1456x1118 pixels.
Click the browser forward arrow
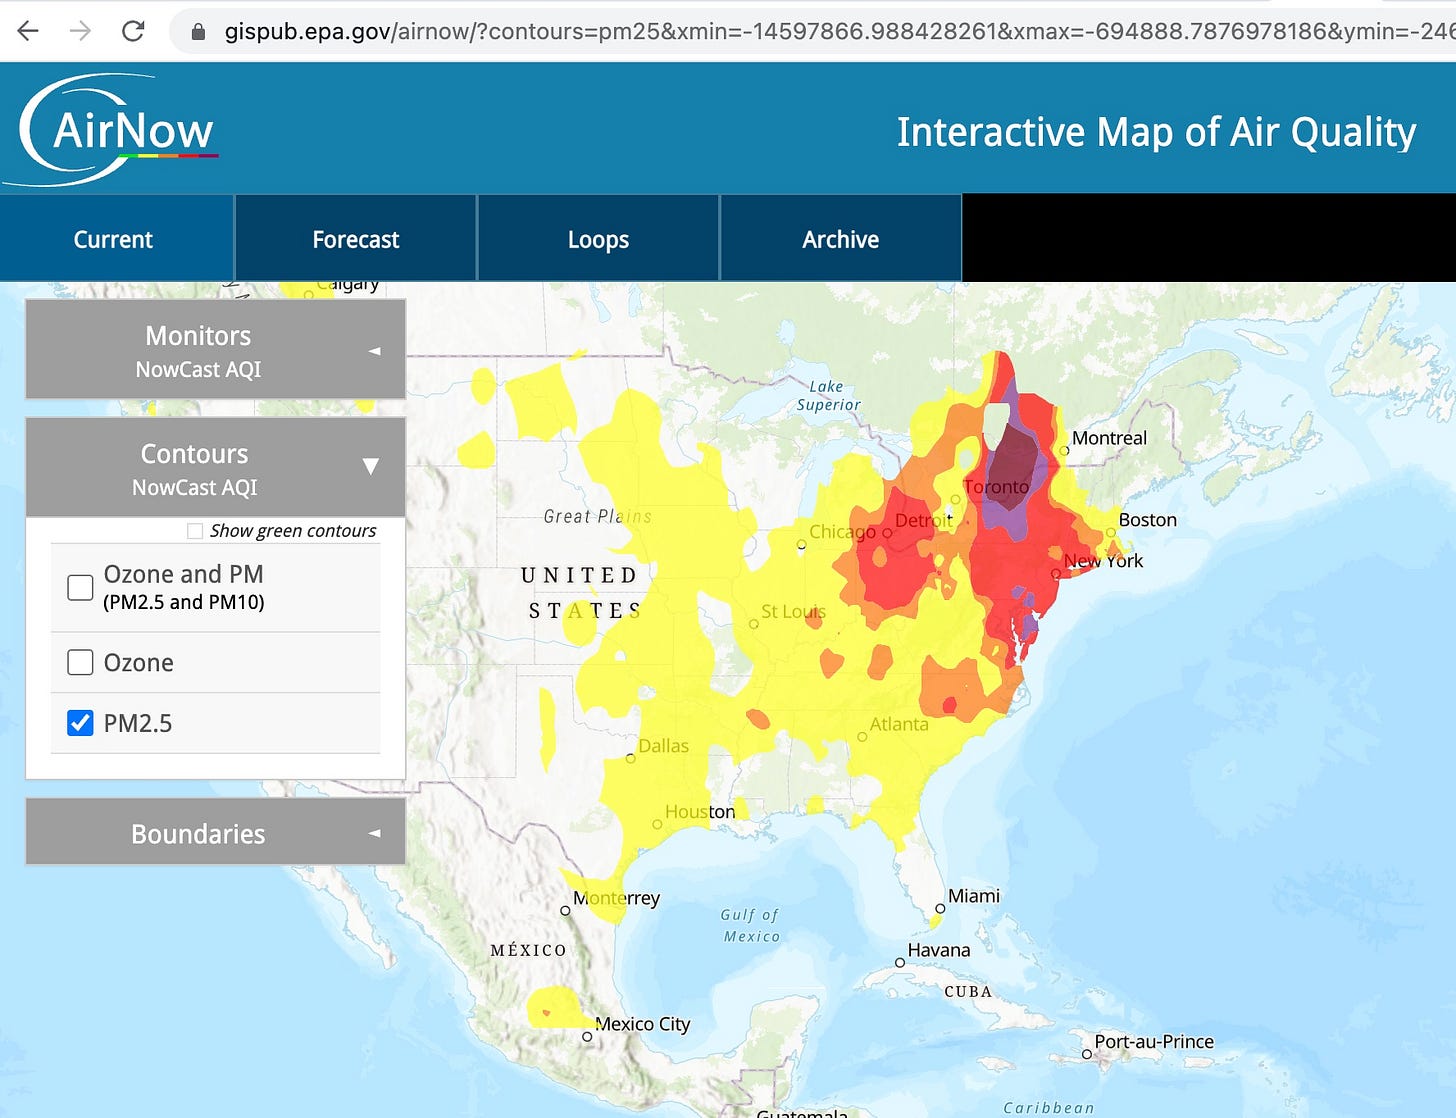pyautogui.click(x=80, y=31)
